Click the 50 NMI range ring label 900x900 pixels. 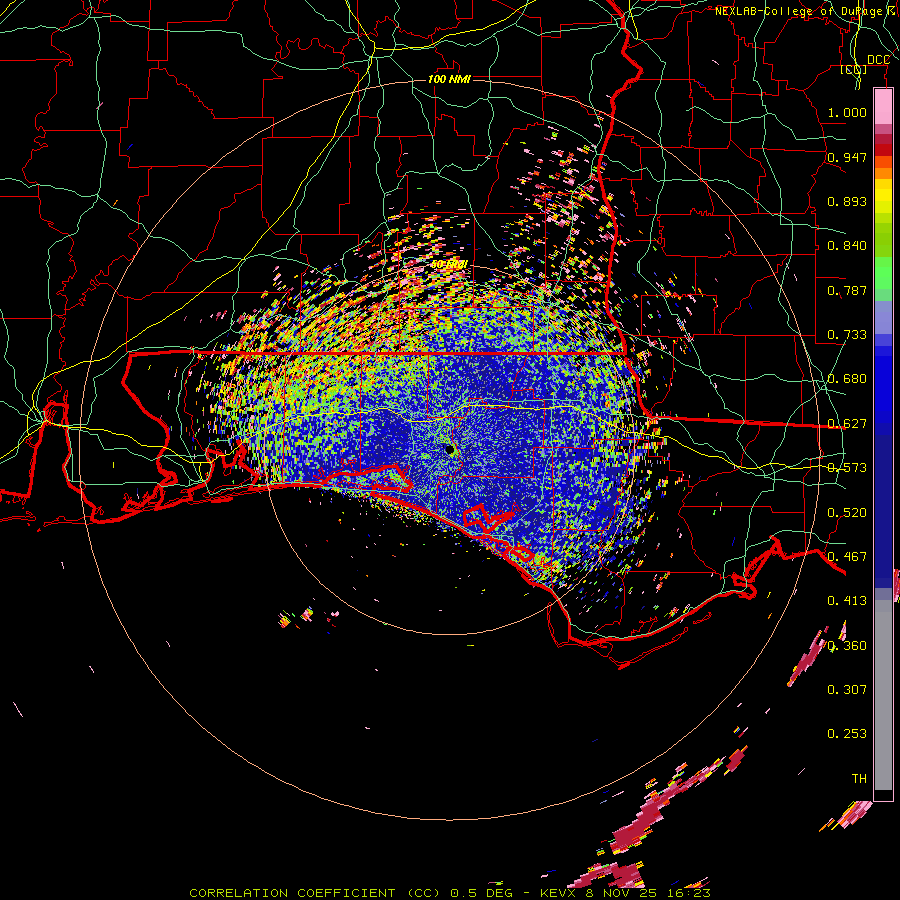(x=449, y=265)
